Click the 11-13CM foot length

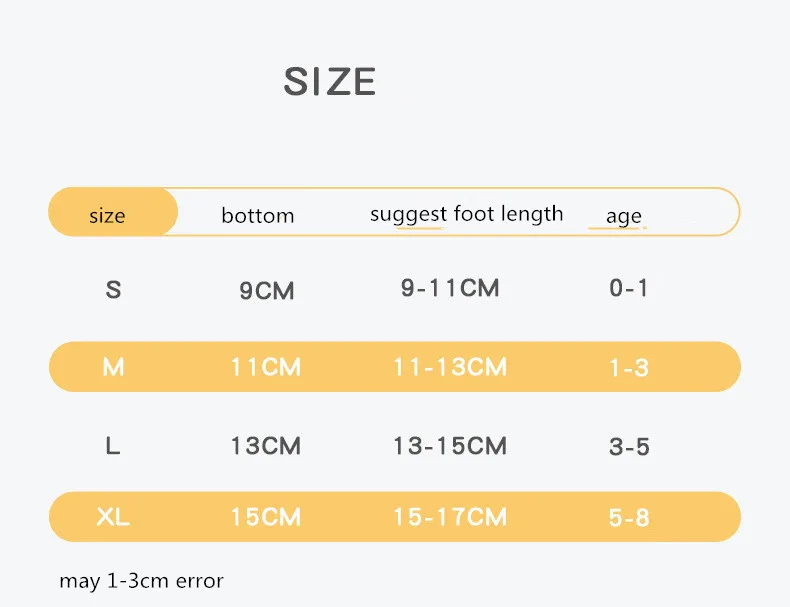(449, 367)
